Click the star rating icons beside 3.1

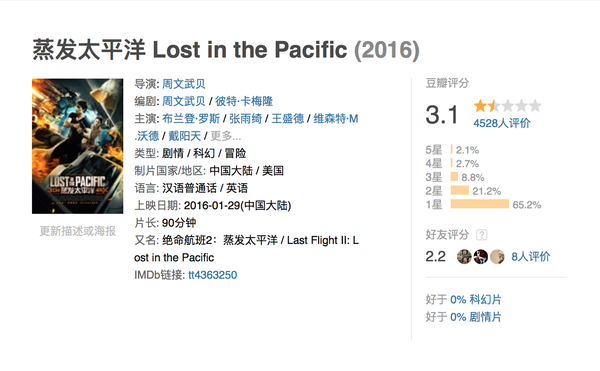[x=507, y=106]
